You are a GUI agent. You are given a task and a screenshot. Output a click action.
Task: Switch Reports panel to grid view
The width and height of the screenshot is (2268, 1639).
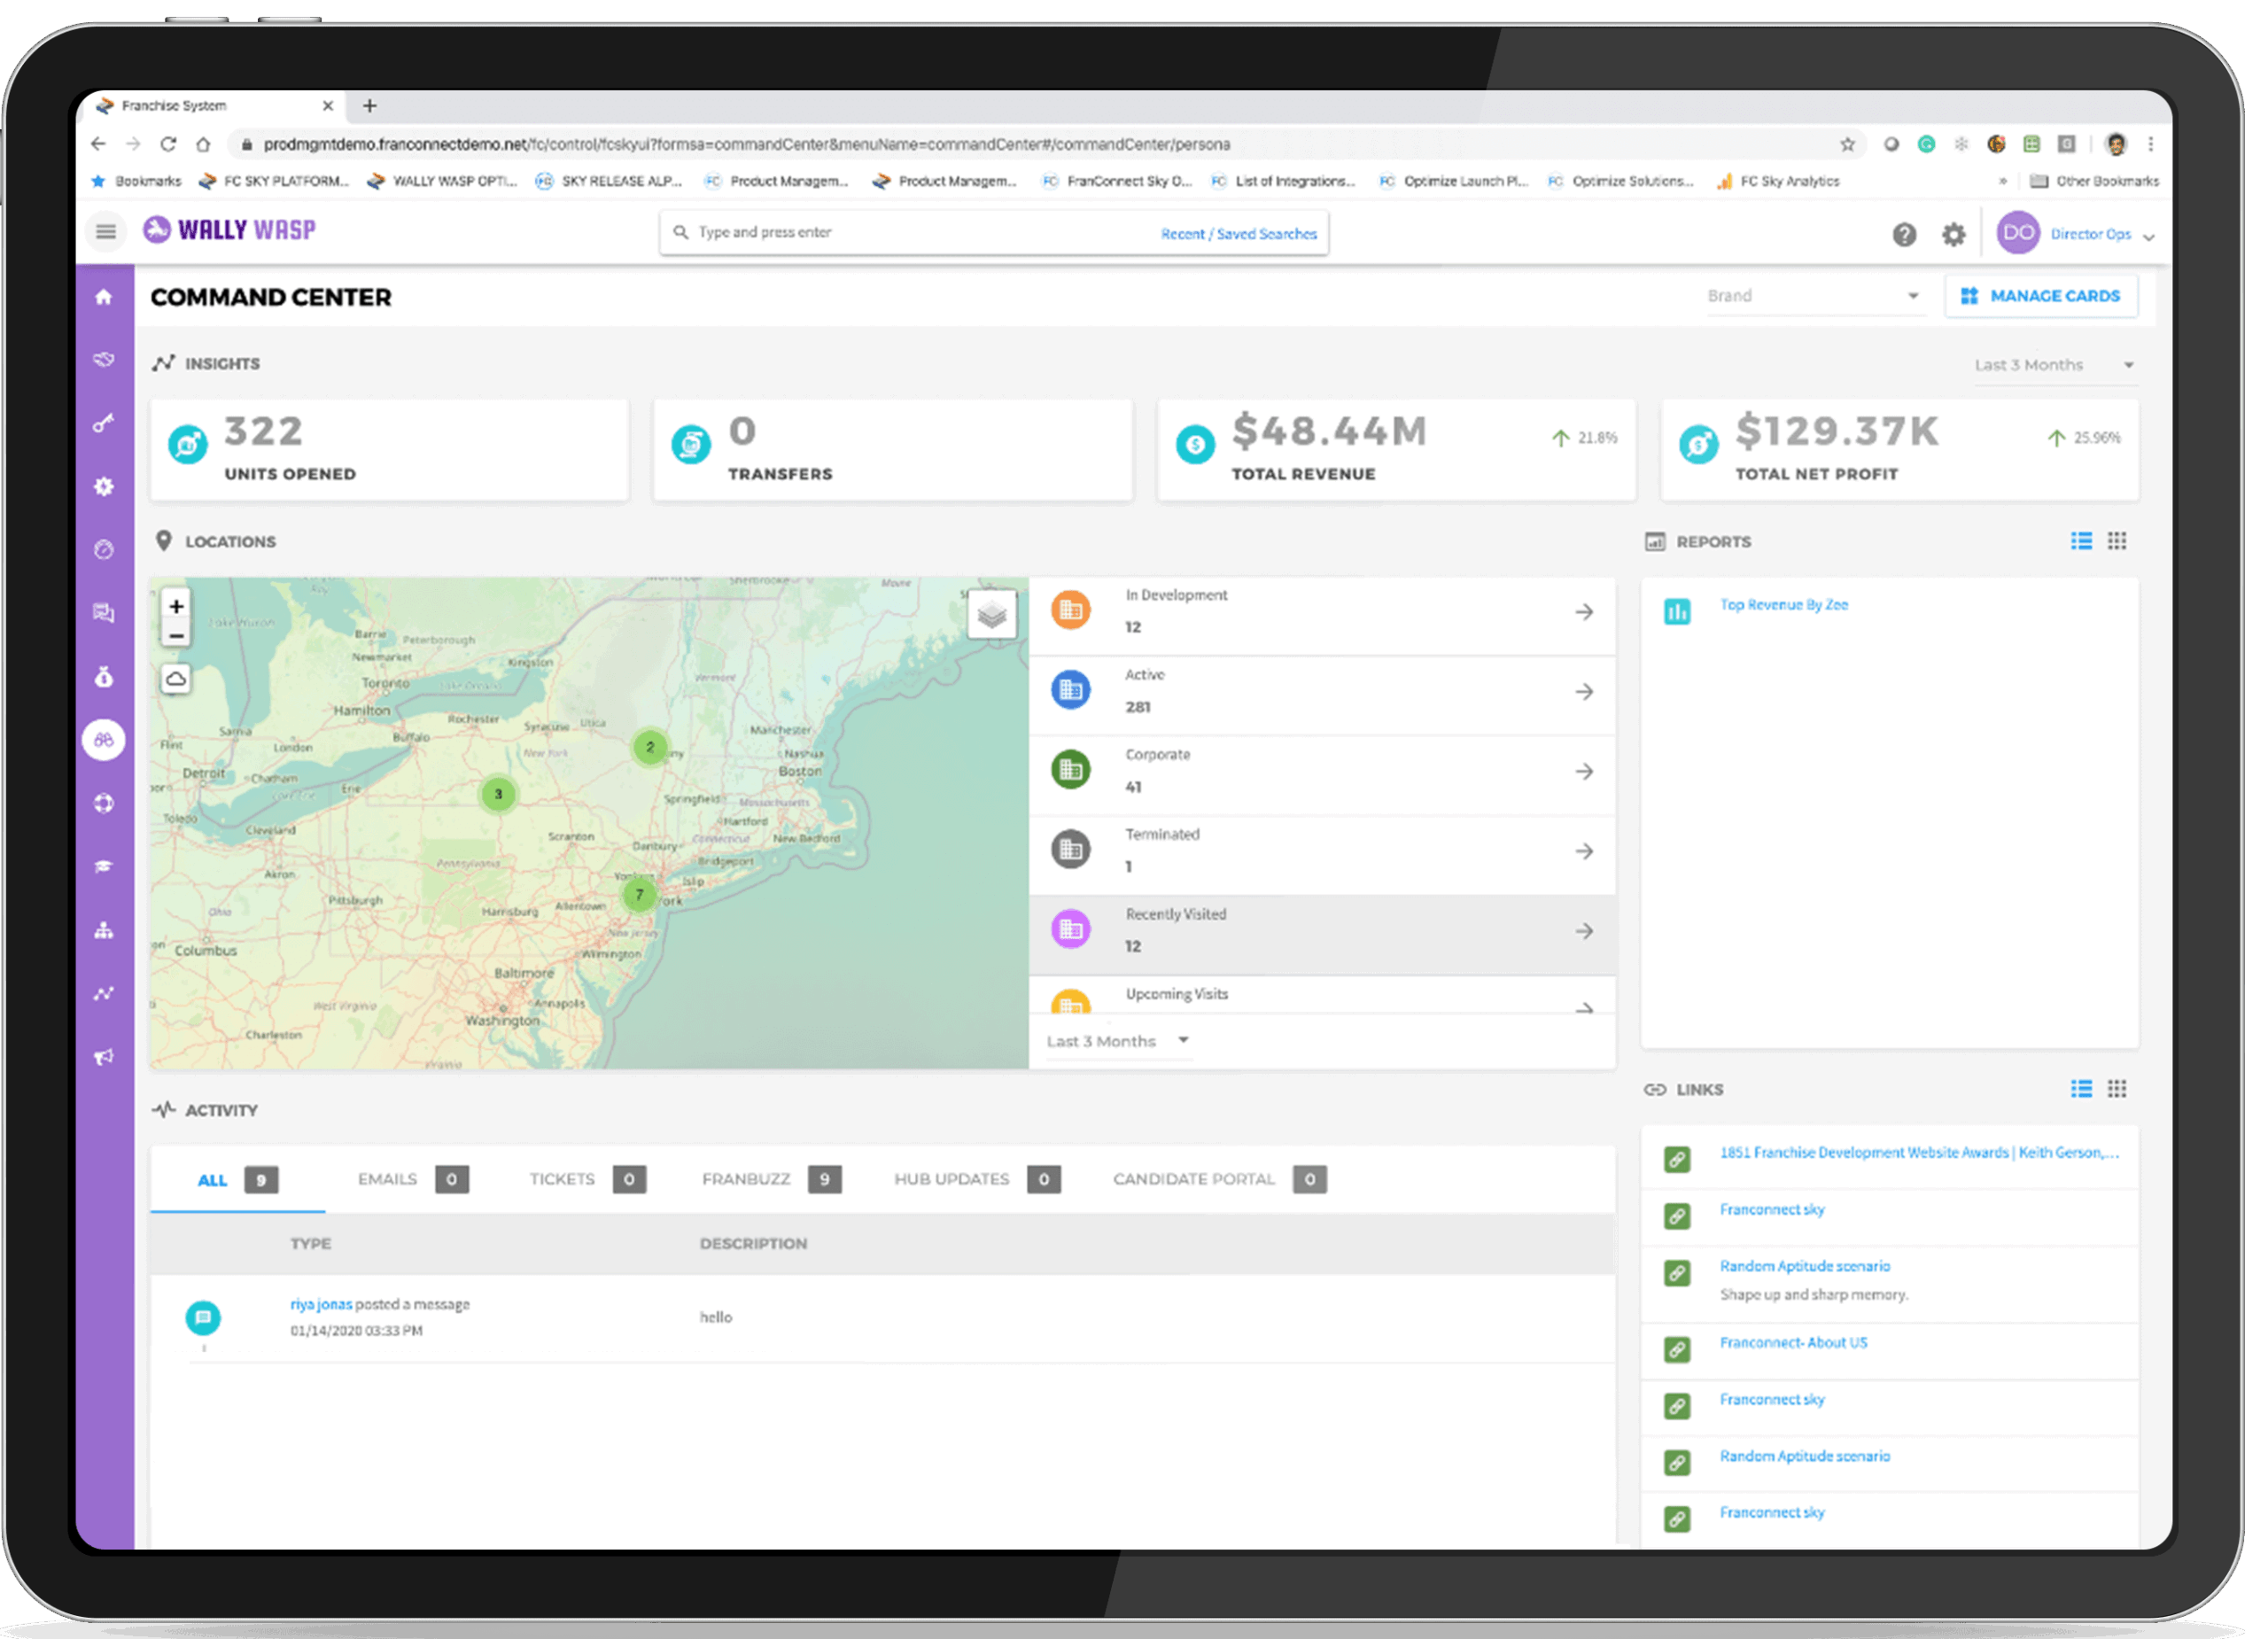[x=2117, y=541]
